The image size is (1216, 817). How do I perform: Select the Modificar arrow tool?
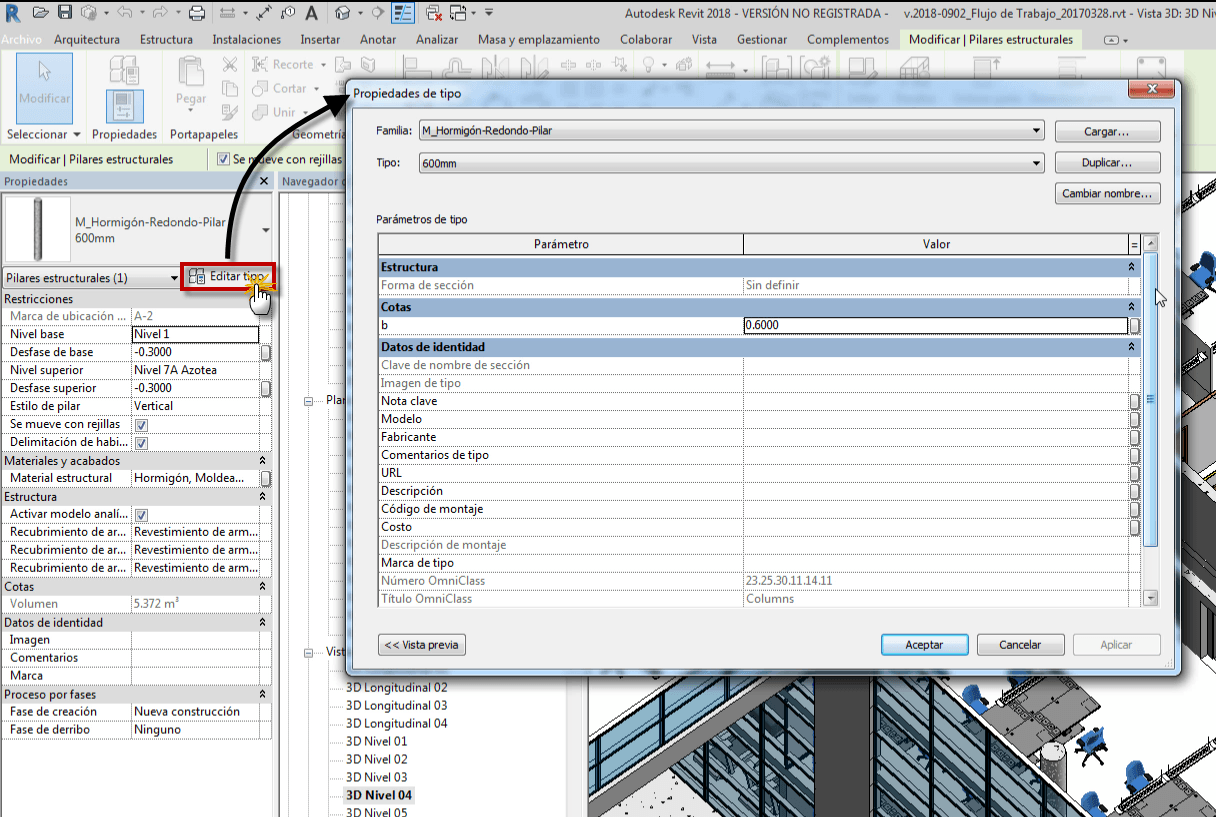44,87
